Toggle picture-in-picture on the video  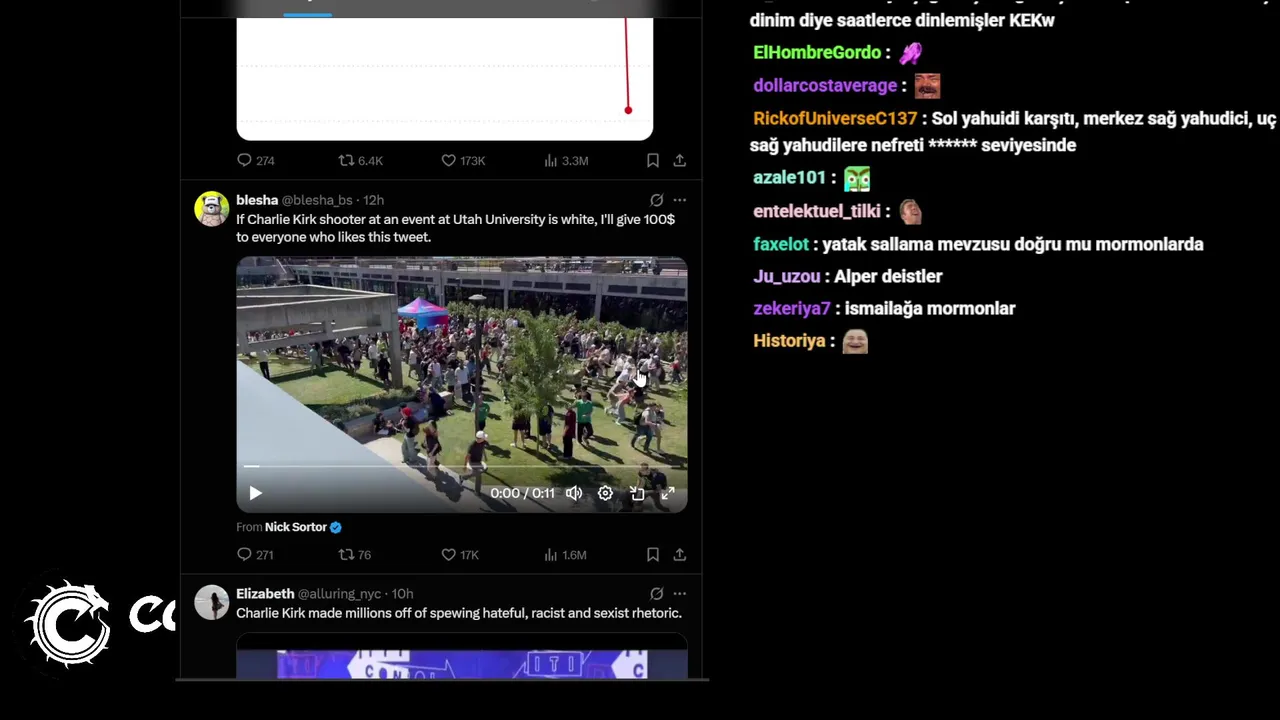pos(637,493)
